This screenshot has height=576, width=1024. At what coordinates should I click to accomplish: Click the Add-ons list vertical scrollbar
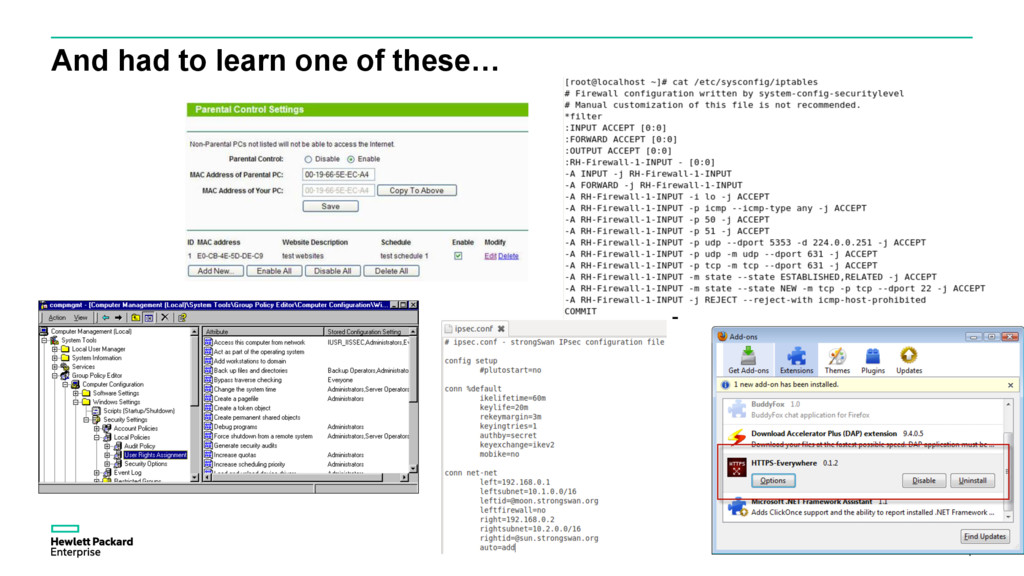tap(1008, 460)
